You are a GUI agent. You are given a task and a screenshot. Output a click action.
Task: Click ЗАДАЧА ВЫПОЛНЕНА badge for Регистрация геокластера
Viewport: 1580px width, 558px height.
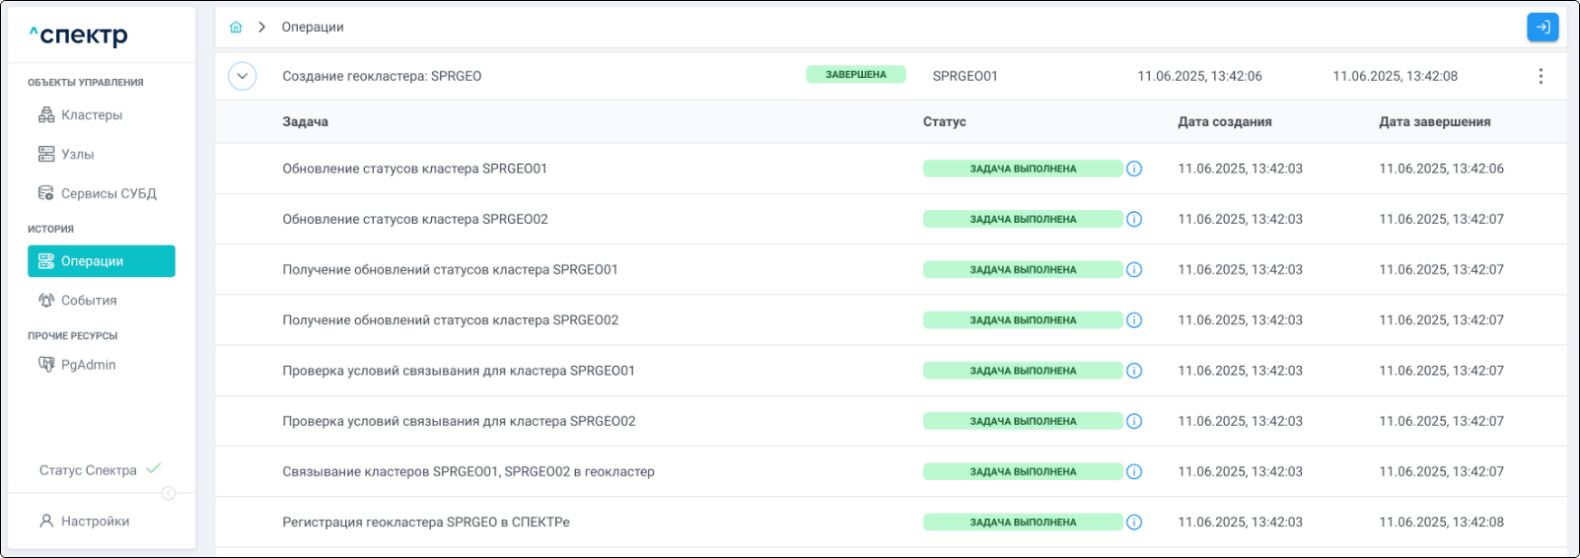pyautogui.click(x=1023, y=522)
